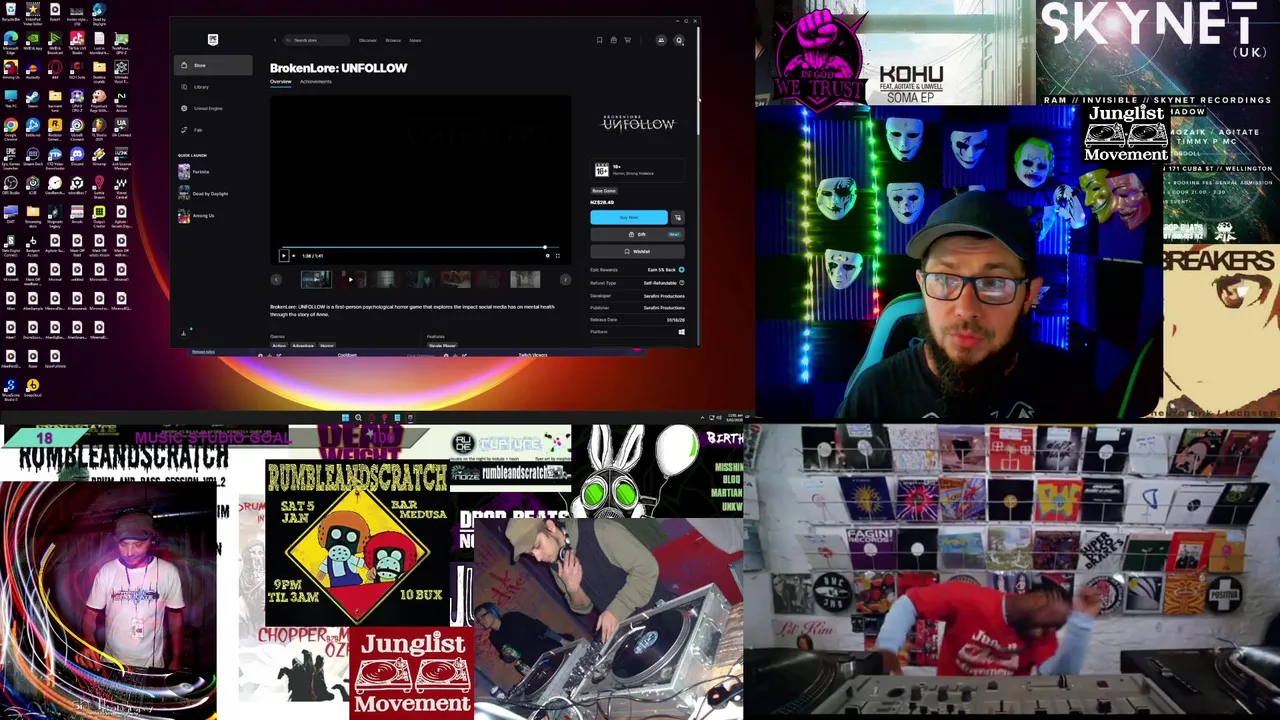
Task: Open FL Studio desktop icon
Action: click(99, 128)
